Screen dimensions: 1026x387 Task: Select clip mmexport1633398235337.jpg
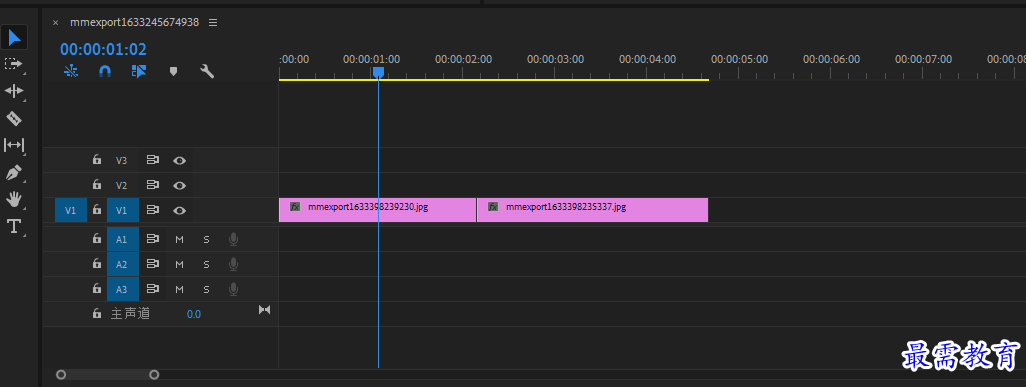(x=592, y=210)
